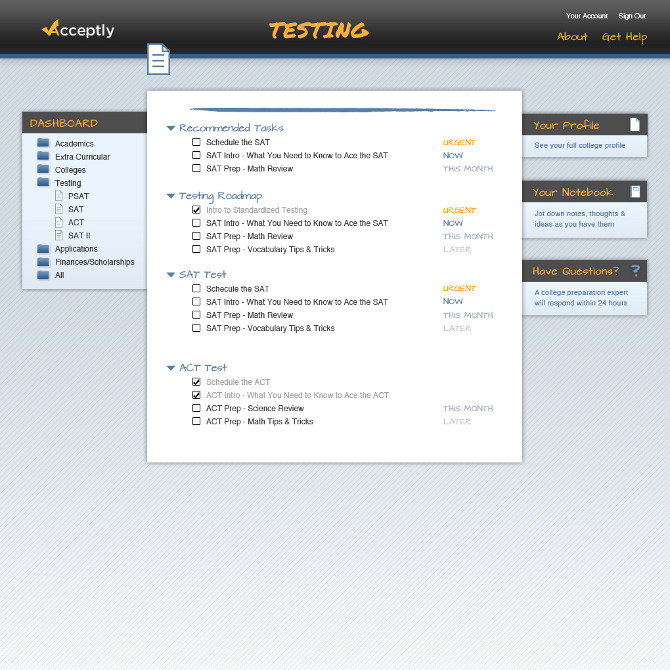Click the notebook icon in Your Notebook header
Screen dimensions: 670x670
(x=634, y=192)
